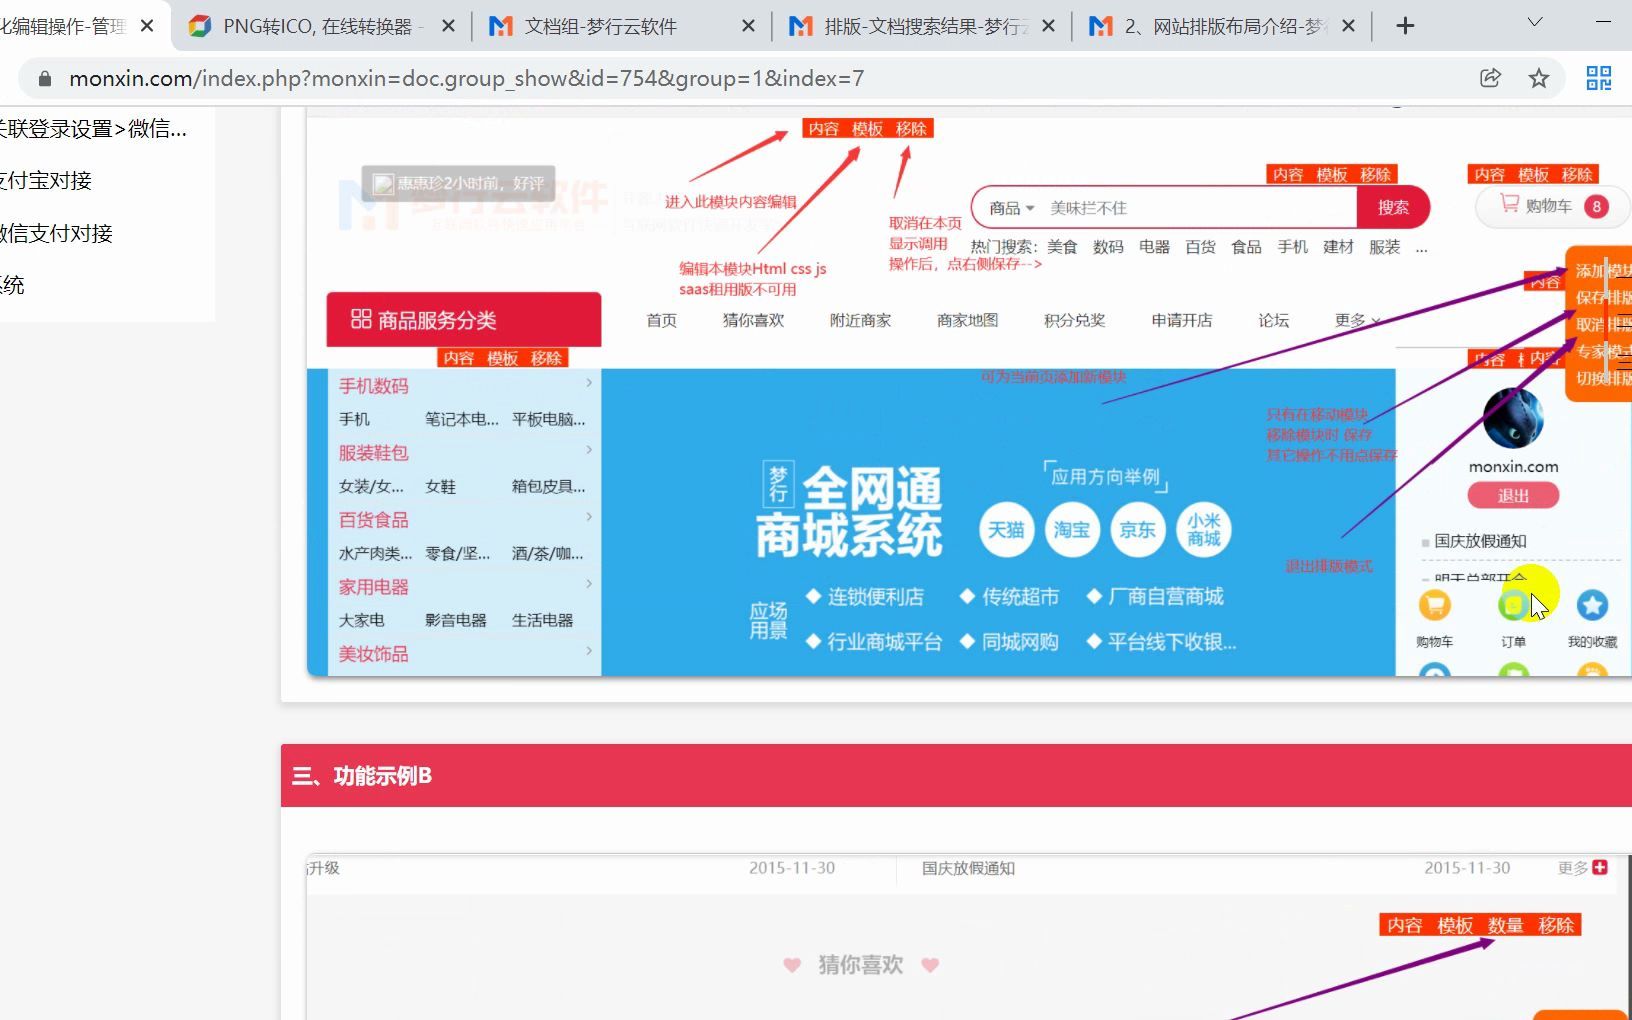
Task: Open the 商品 search type dropdown
Action: (1011, 208)
